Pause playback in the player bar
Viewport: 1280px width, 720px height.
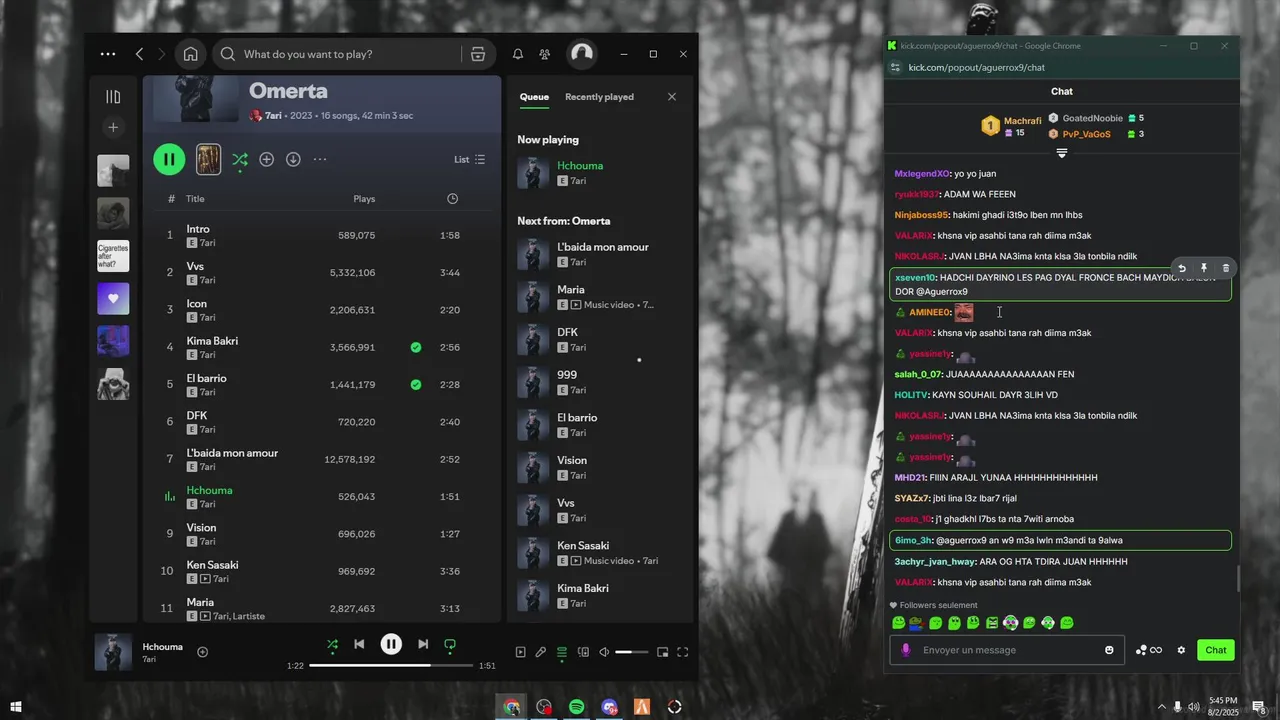click(391, 644)
